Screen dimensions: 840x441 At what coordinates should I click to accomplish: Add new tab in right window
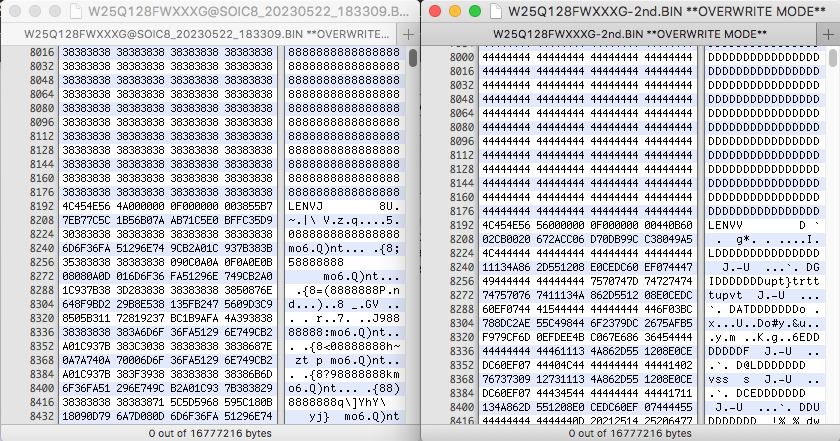[829, 35]
